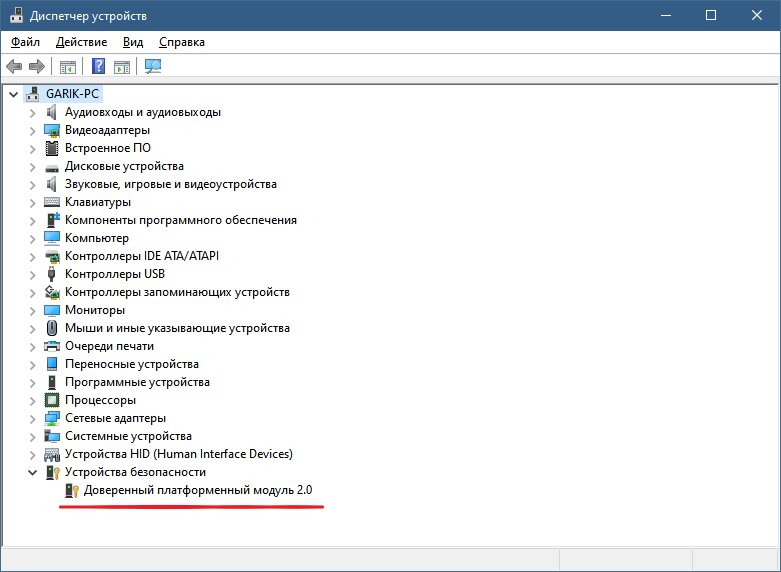Open the Файл menu
Screen dimensions: 781x572
[25, 42]
